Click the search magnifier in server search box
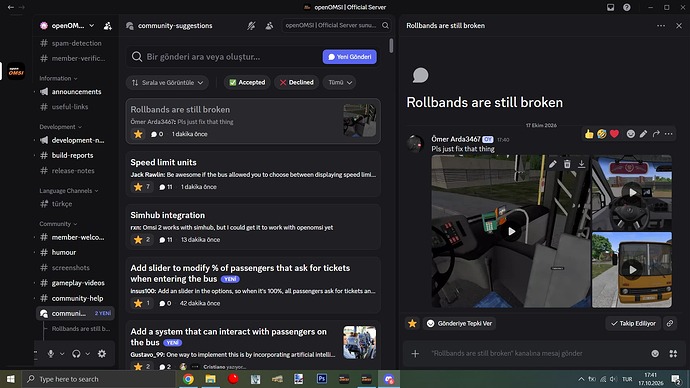 coord(385,26)
